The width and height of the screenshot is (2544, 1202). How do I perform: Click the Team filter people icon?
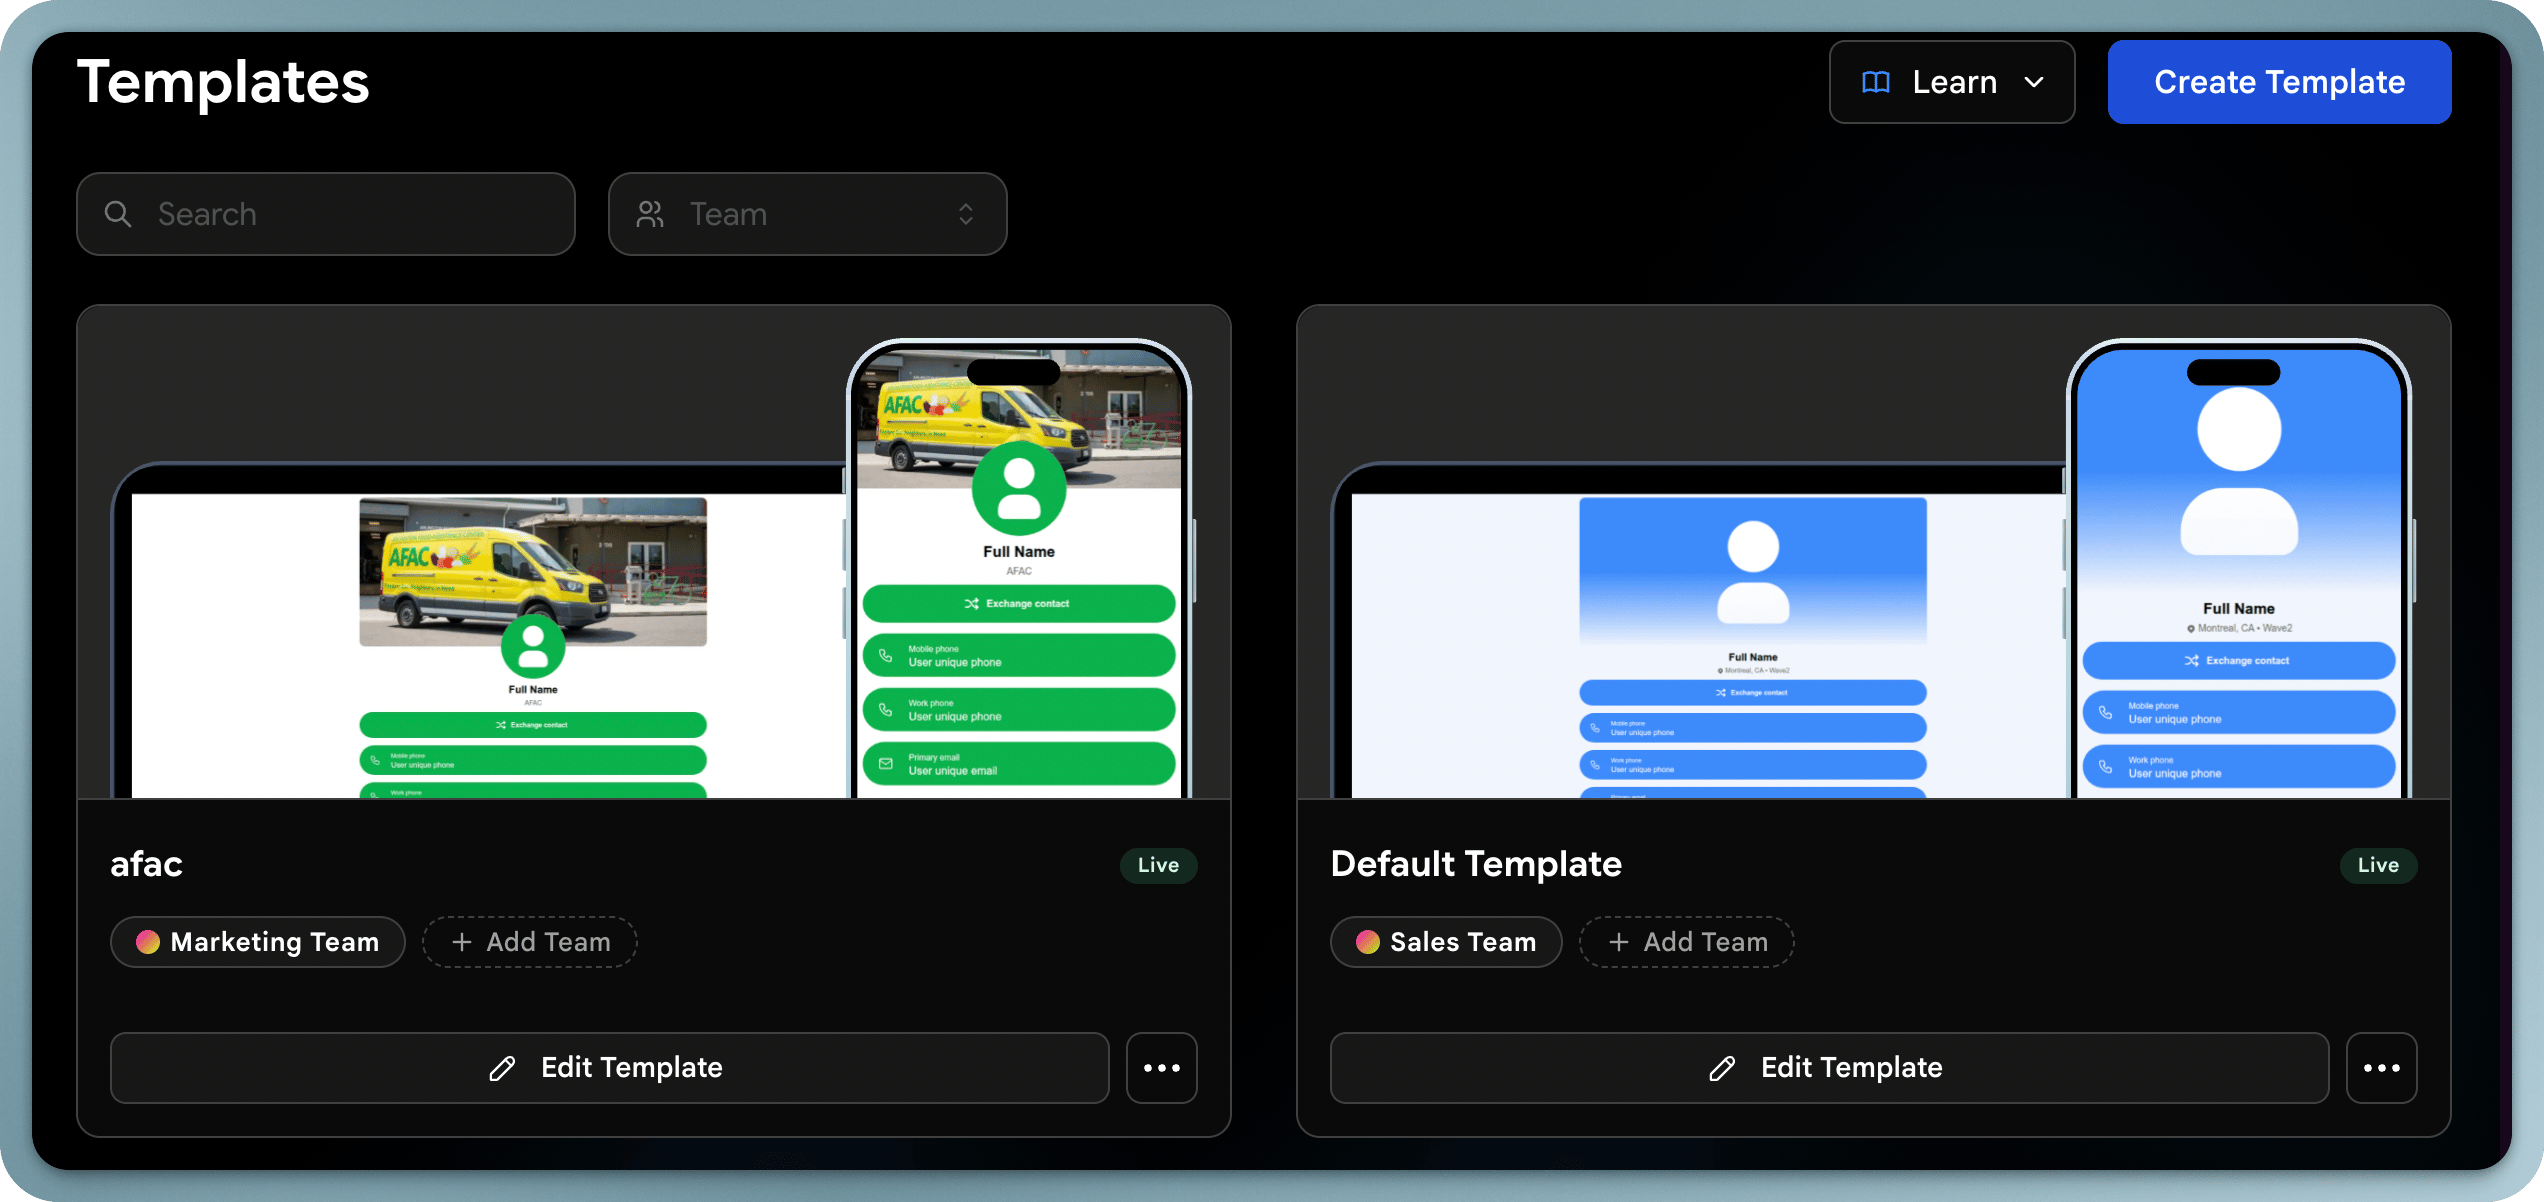click(650, 214)
